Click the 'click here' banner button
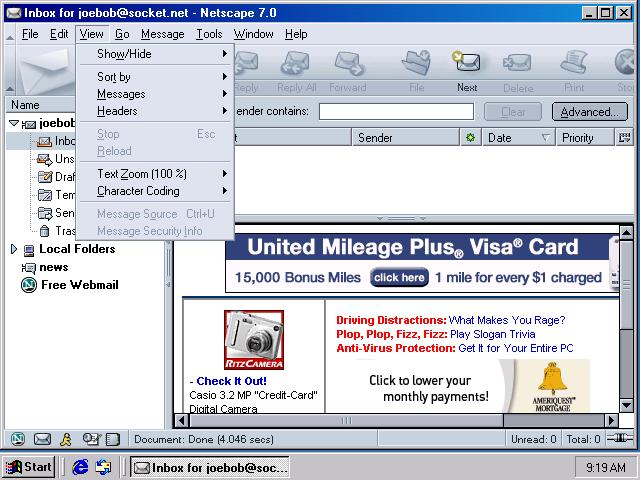 (399, 278)
